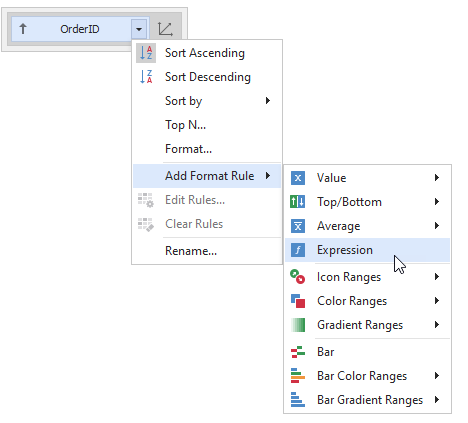Select the Color Ranges entry
The image size is (468, 423).
pos(367,301)
